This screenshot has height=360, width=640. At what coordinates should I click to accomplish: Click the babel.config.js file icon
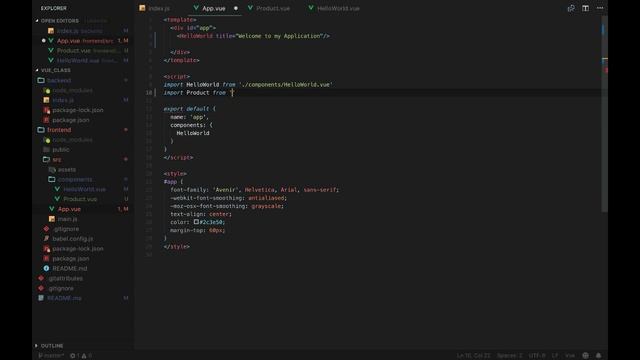[46, 238]
